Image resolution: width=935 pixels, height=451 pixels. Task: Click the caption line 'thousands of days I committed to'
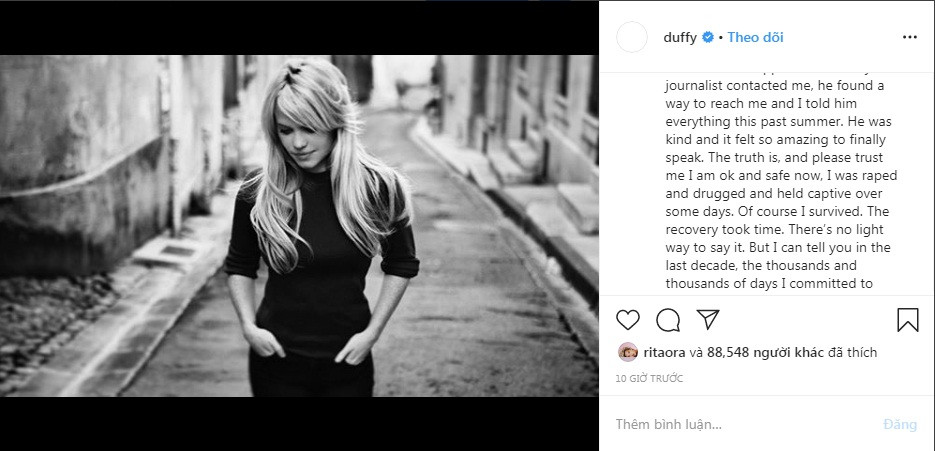pos(769,283)
